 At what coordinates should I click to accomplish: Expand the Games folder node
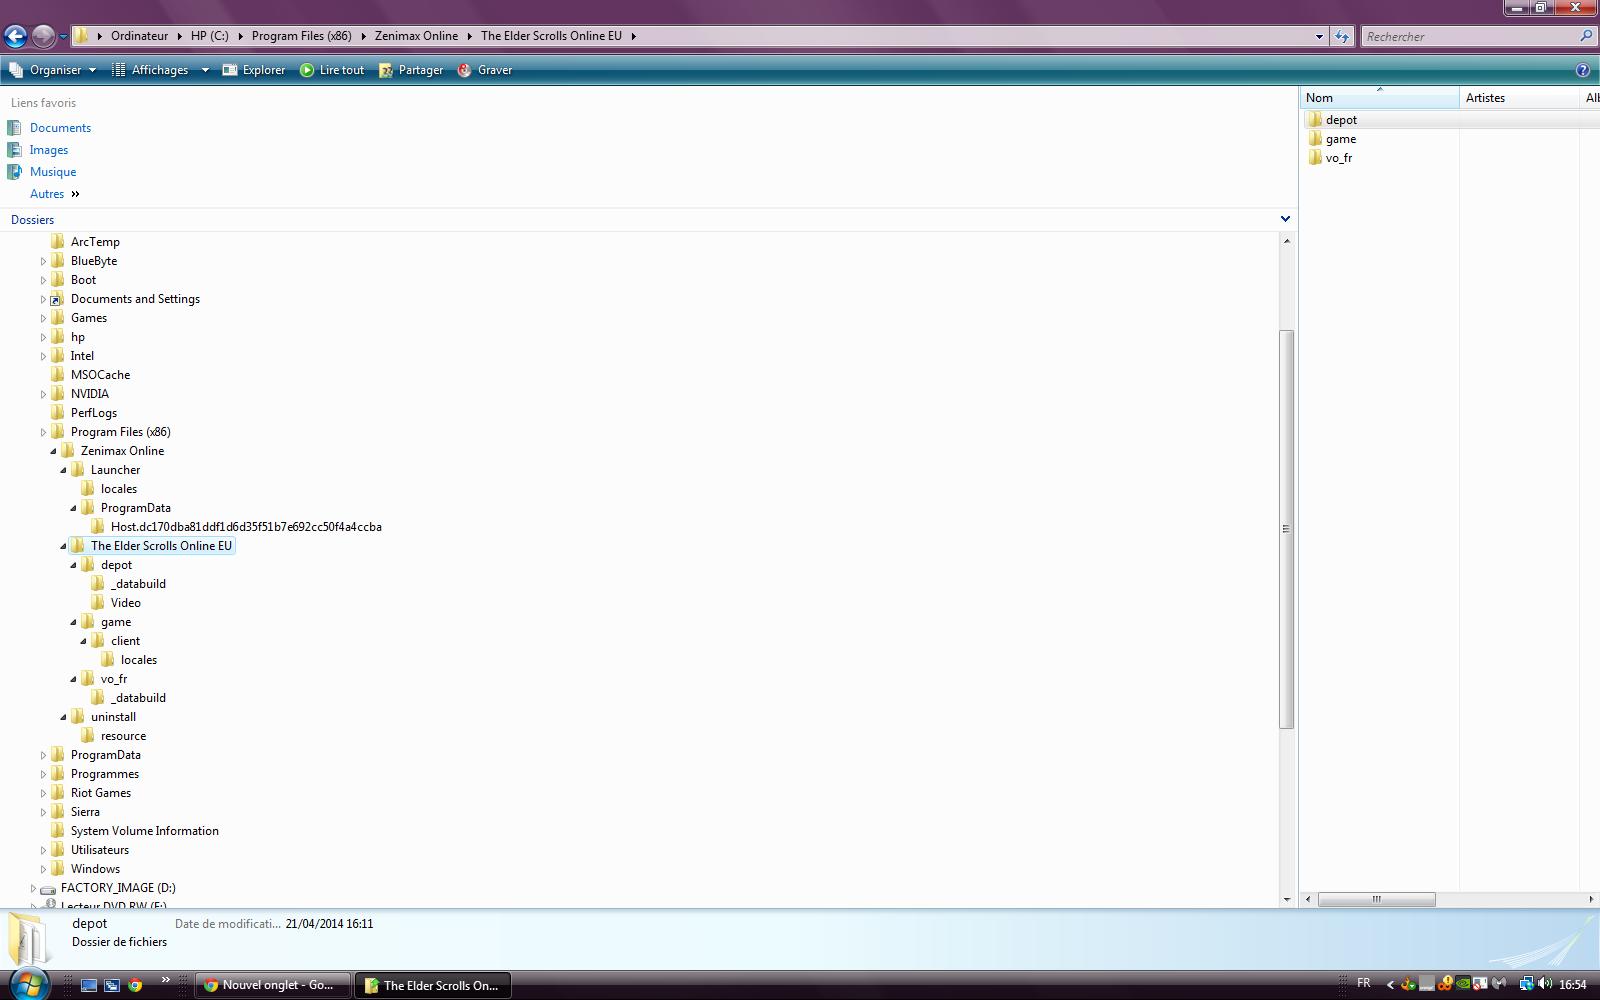tap(43, 318)
